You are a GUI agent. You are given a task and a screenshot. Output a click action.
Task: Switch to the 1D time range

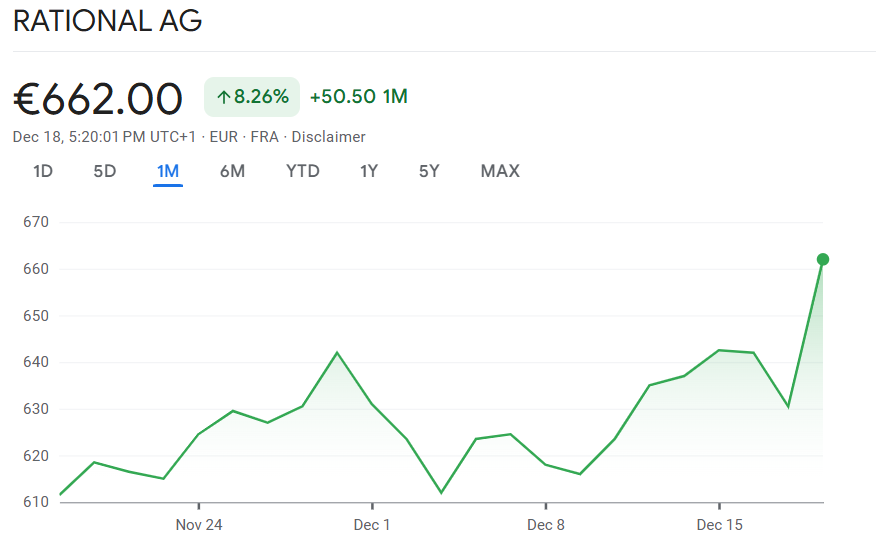43,171
